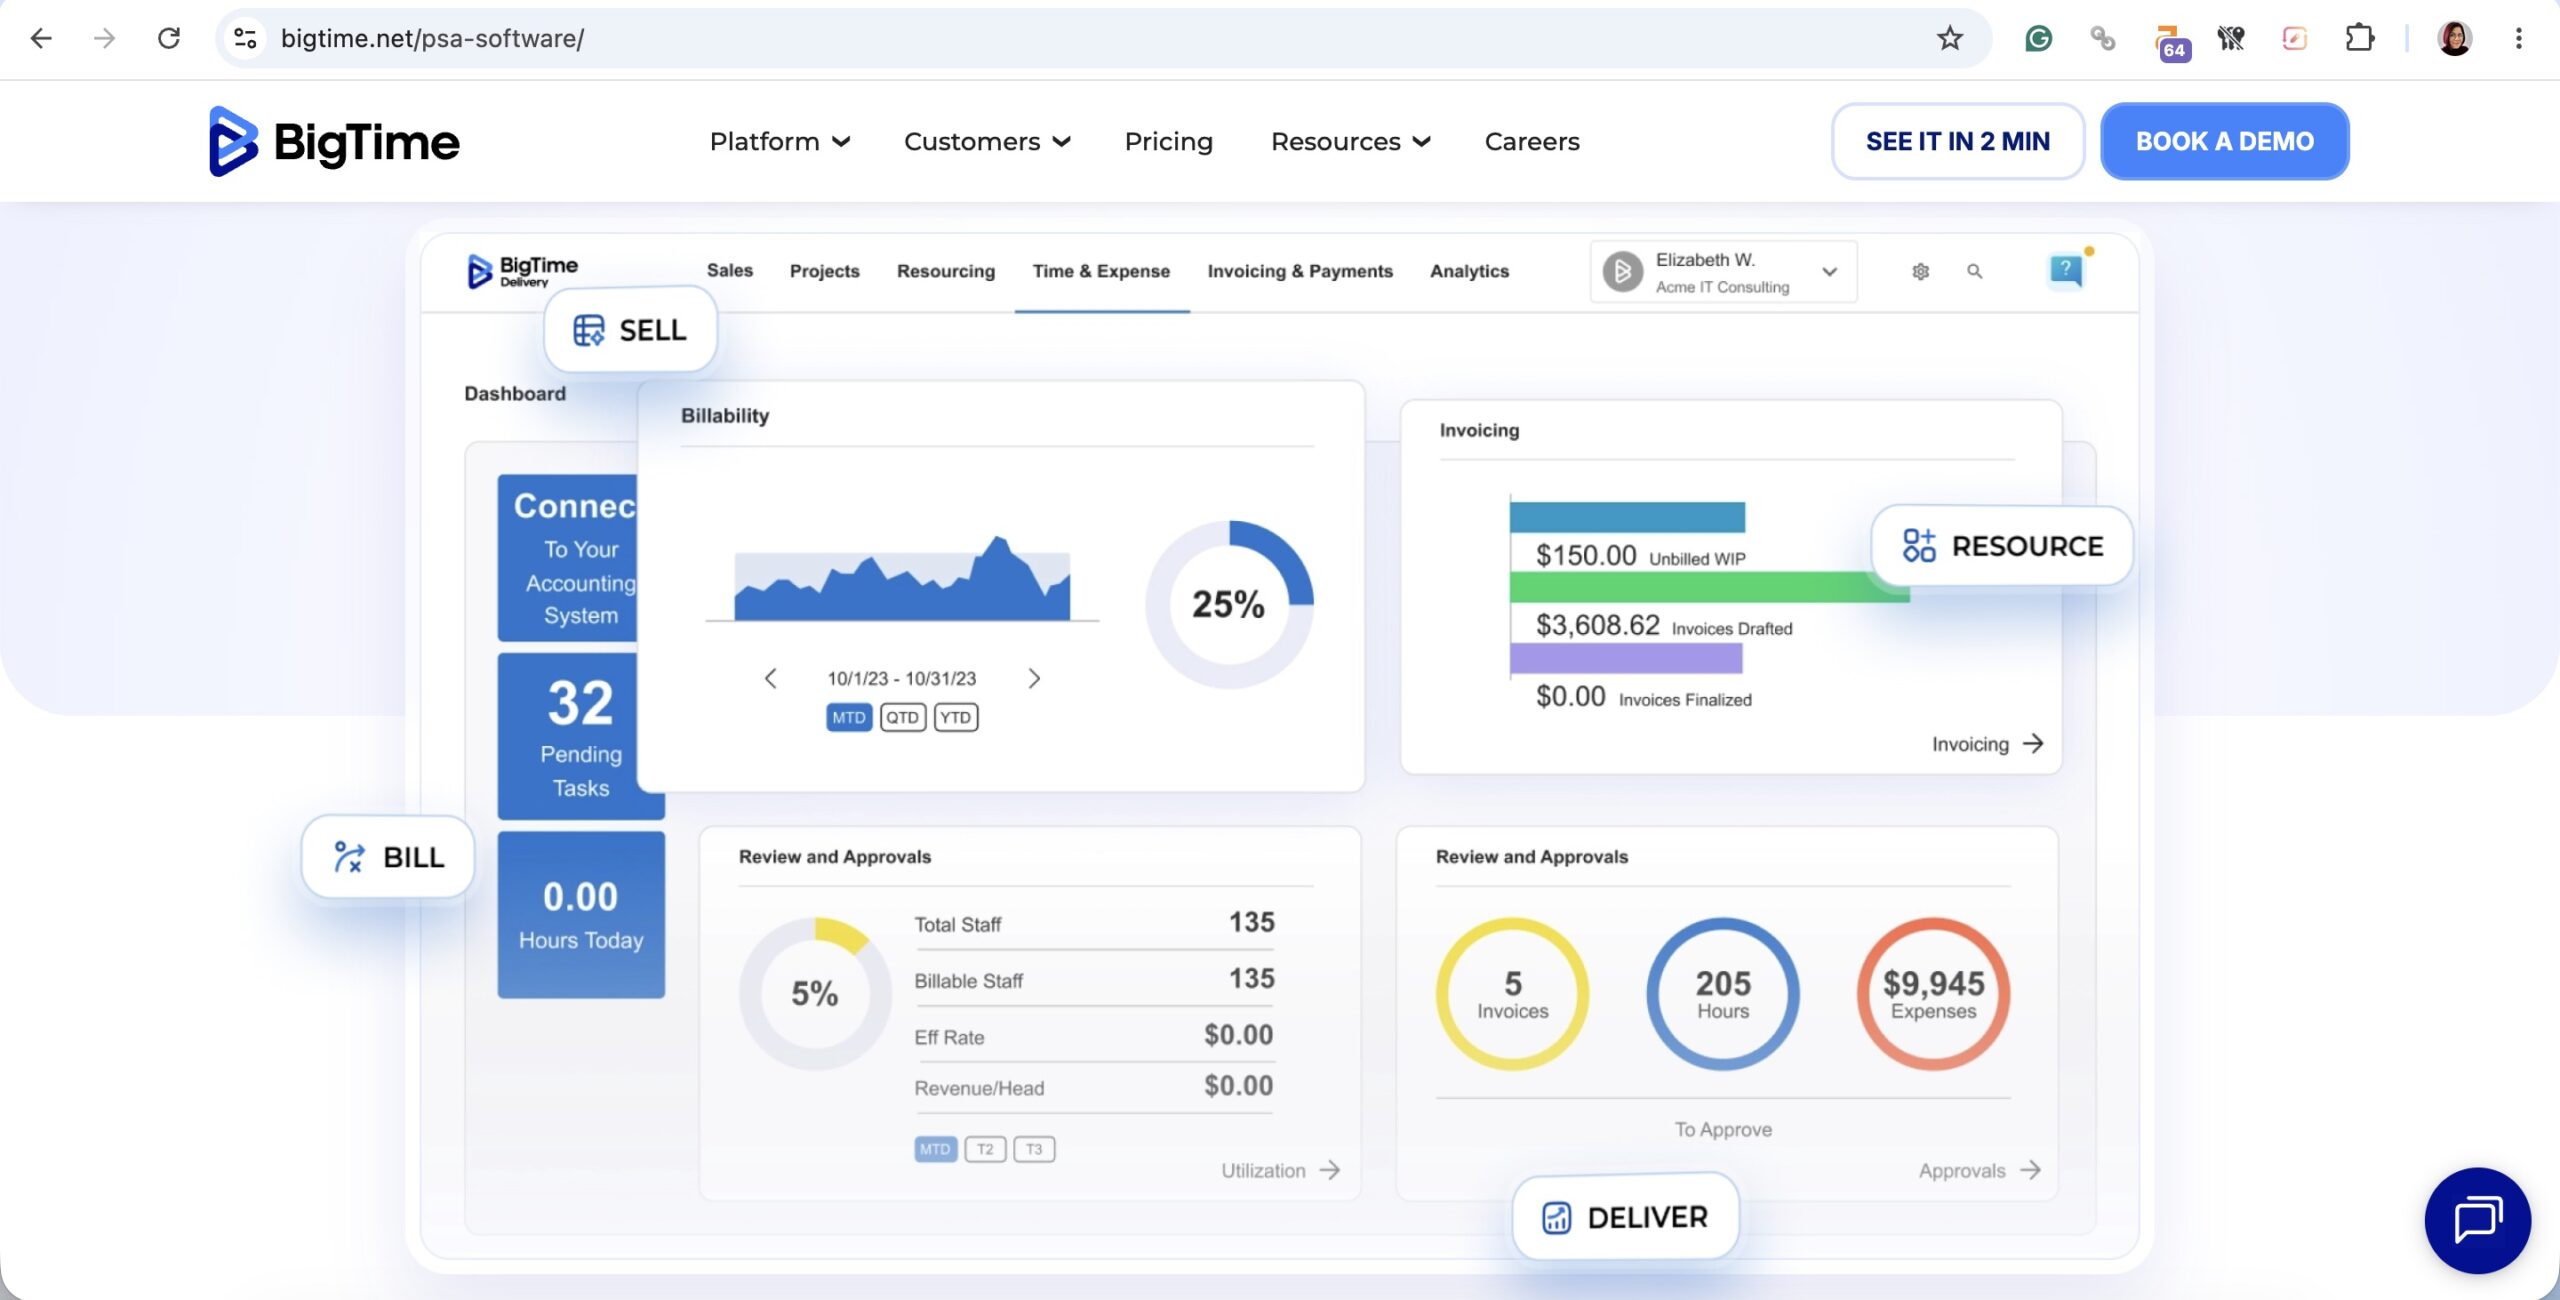Select the T3 toggle under utilization
Viewport: 2560px width, 1300px height.
coord(1034,1149)
